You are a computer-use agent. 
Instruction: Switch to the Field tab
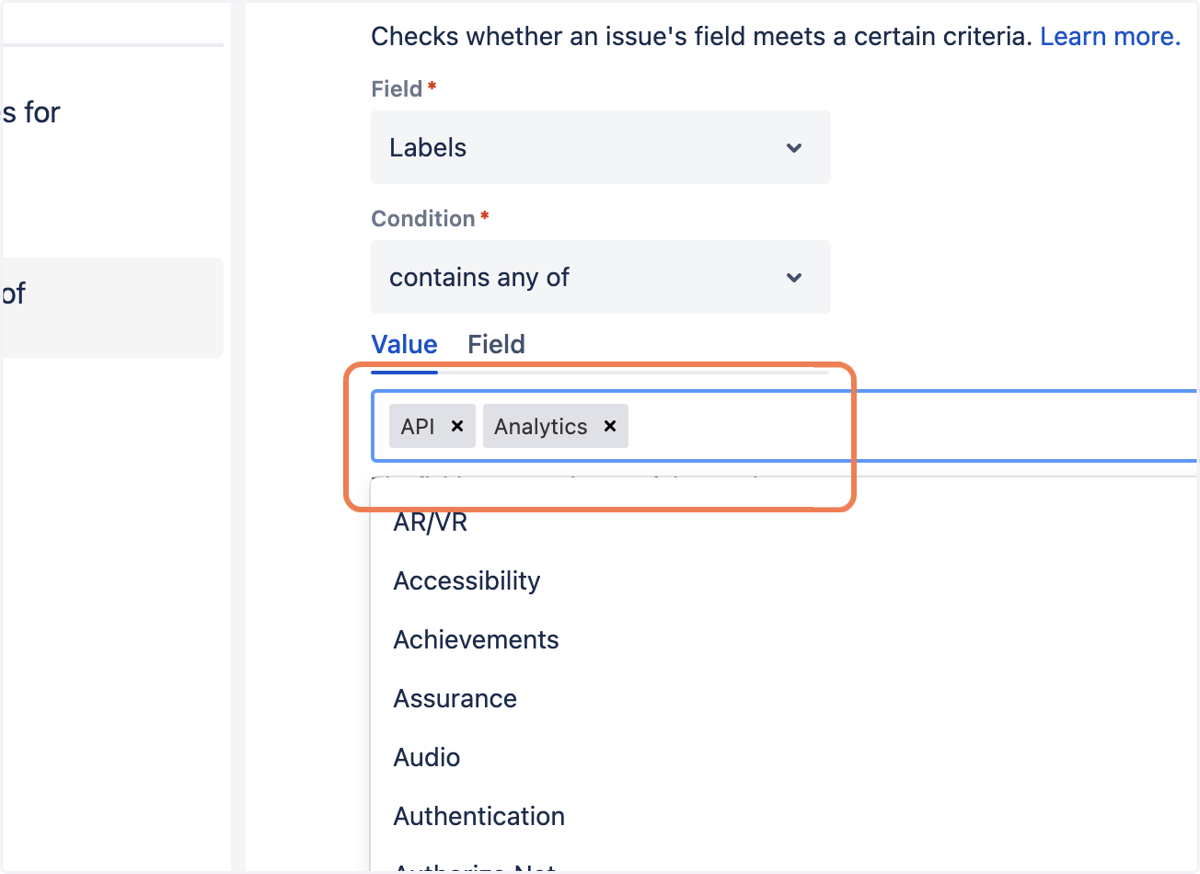[x=496, y=345]
